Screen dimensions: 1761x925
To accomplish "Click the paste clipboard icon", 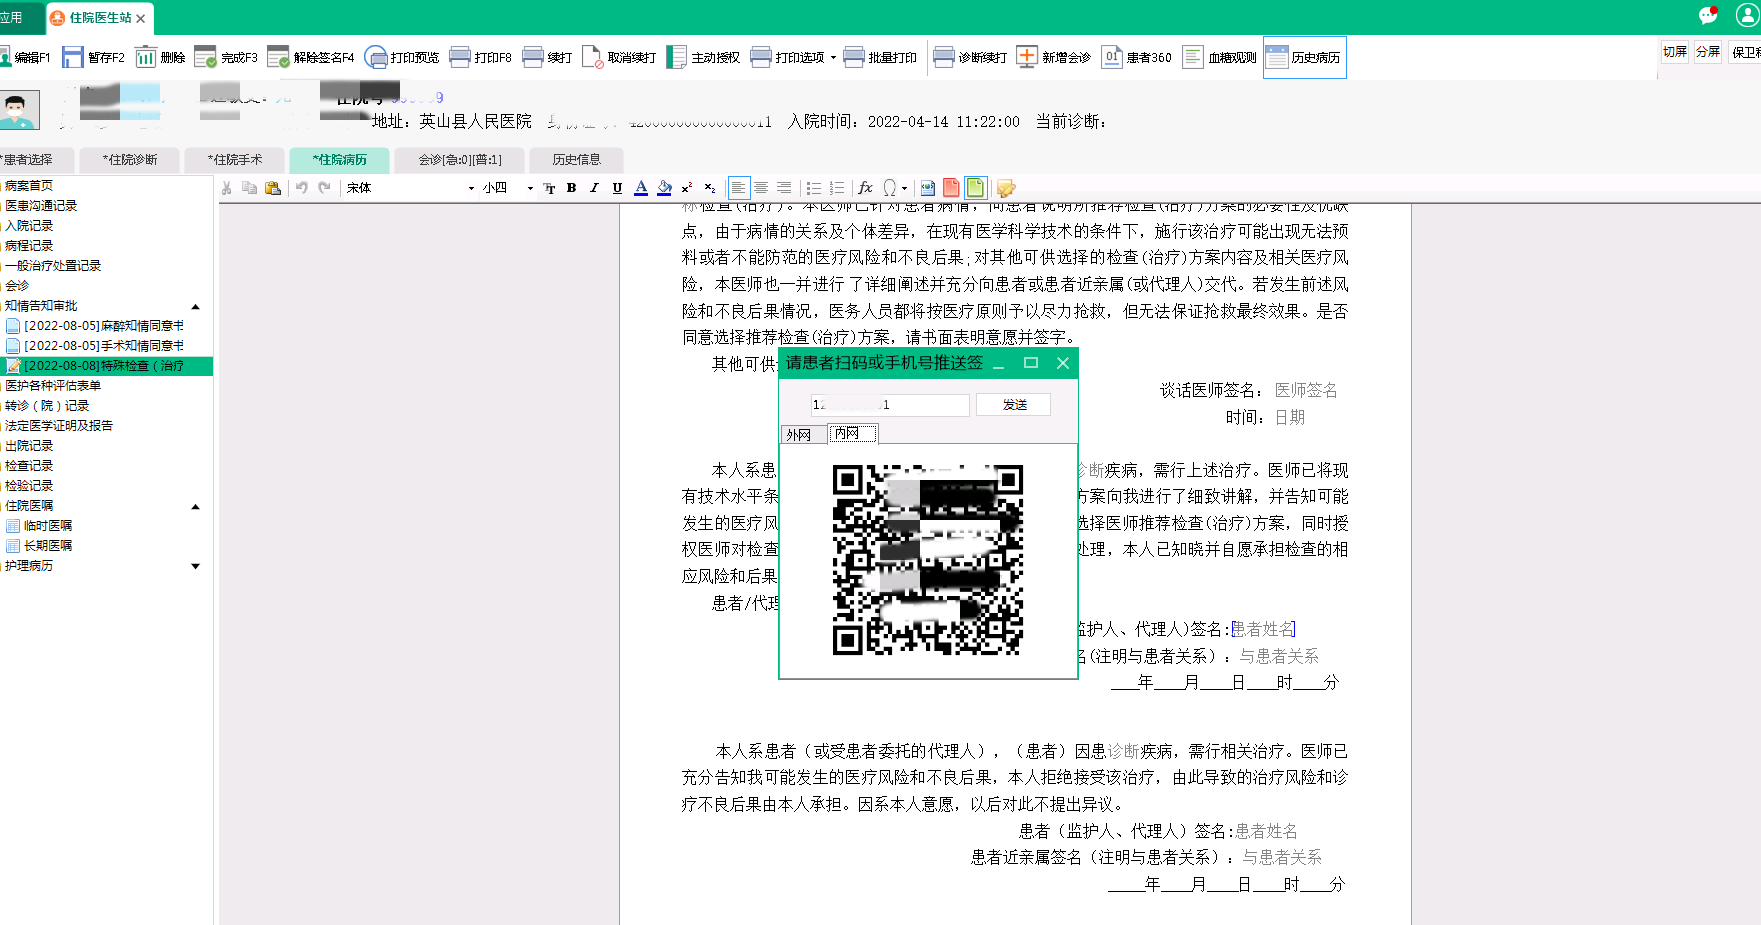I will (273, 188).
